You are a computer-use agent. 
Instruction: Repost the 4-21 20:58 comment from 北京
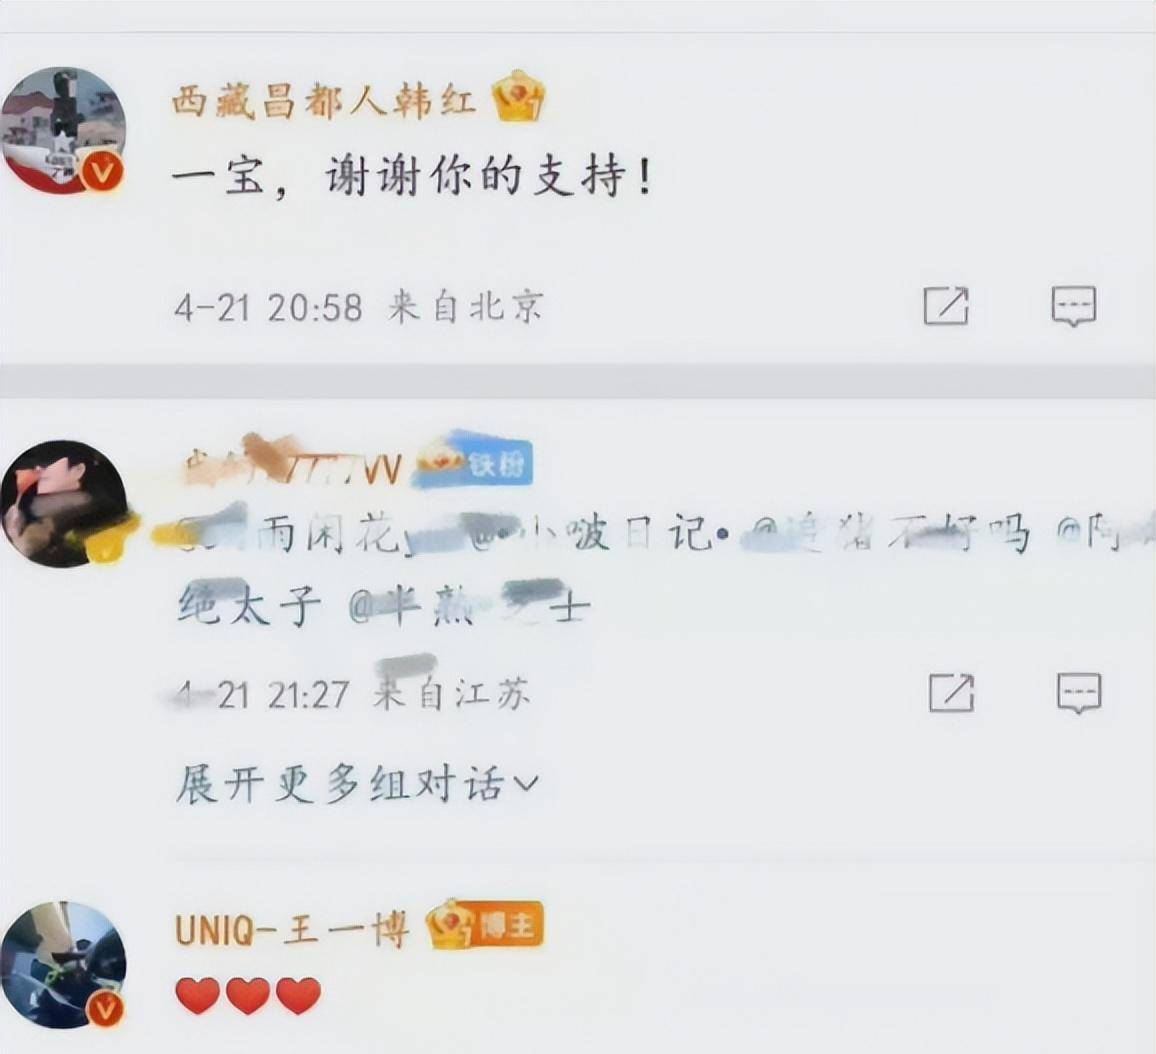947,305
